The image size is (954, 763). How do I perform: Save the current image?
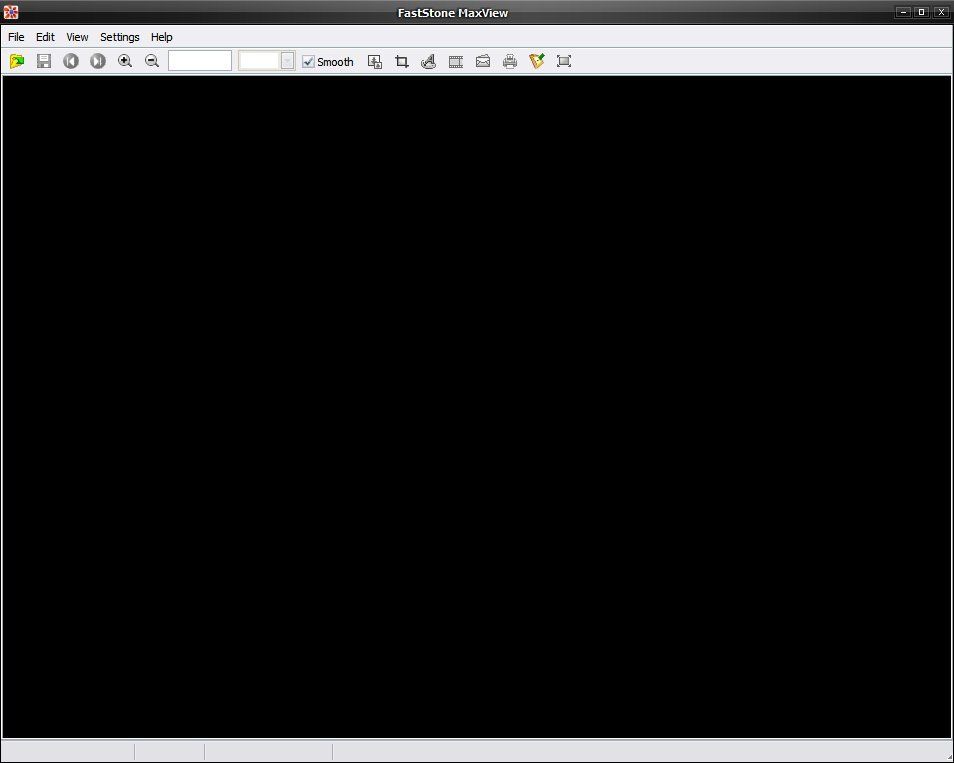(43, 61)
